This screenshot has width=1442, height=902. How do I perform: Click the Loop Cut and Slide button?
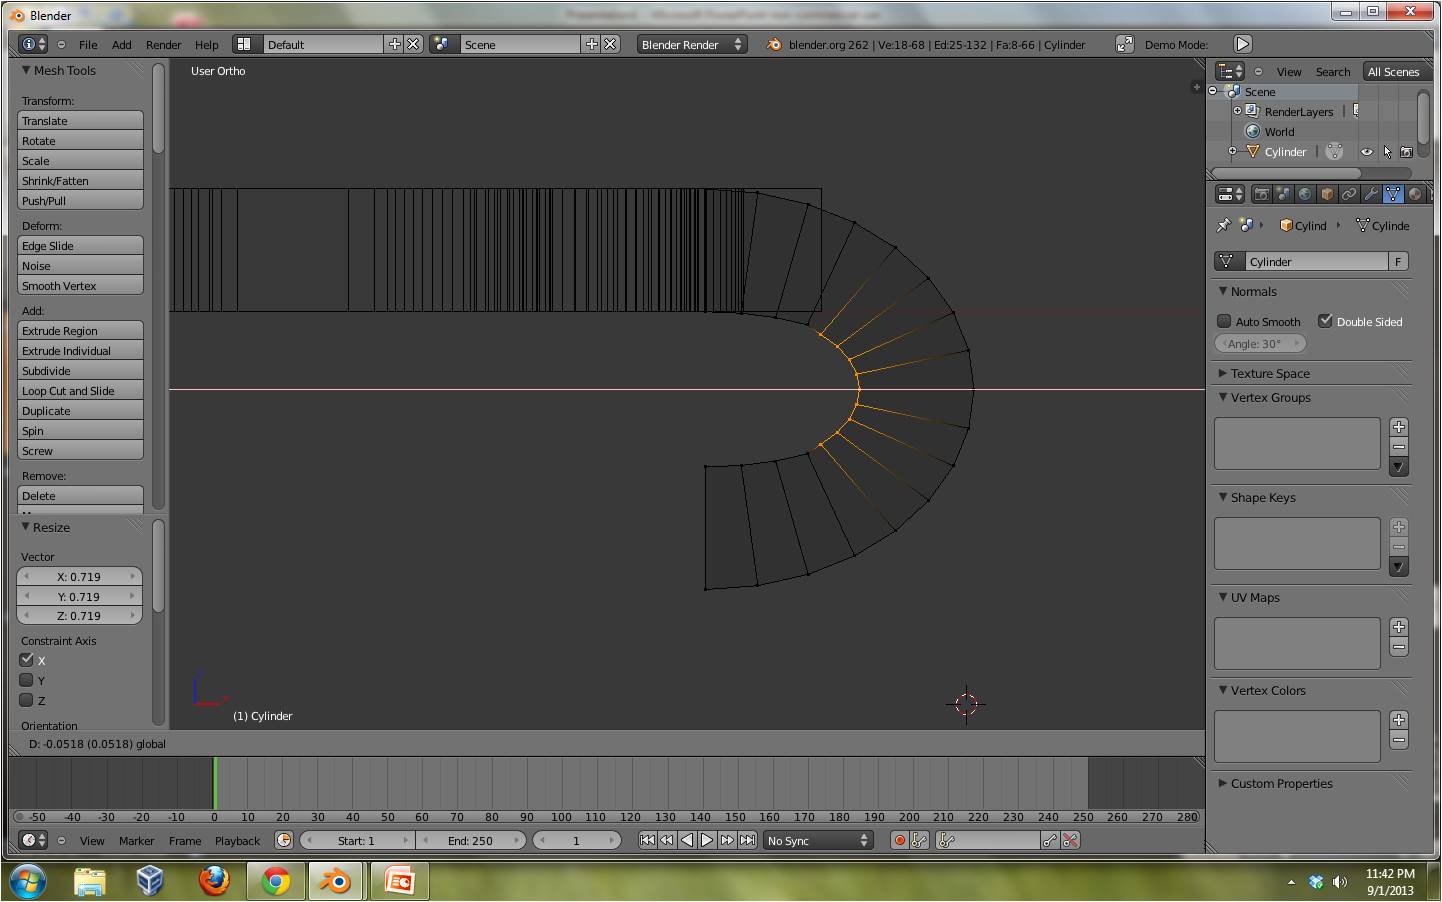(x=81, y=390)
